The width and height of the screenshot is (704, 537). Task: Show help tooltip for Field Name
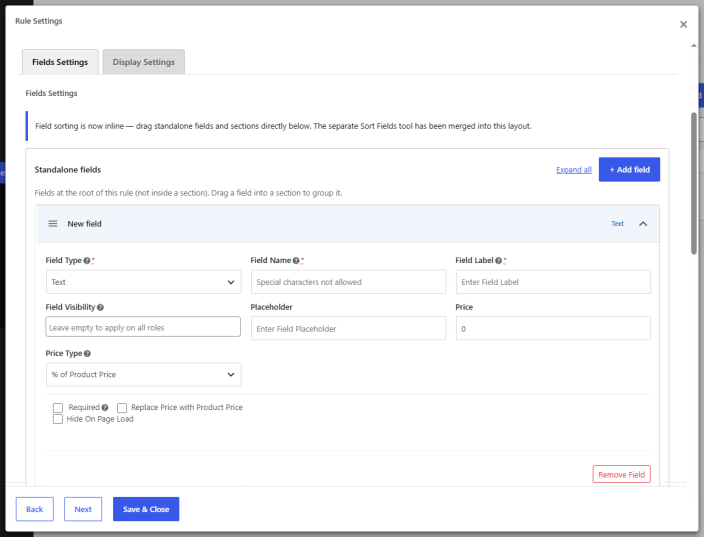coord(296,260)
